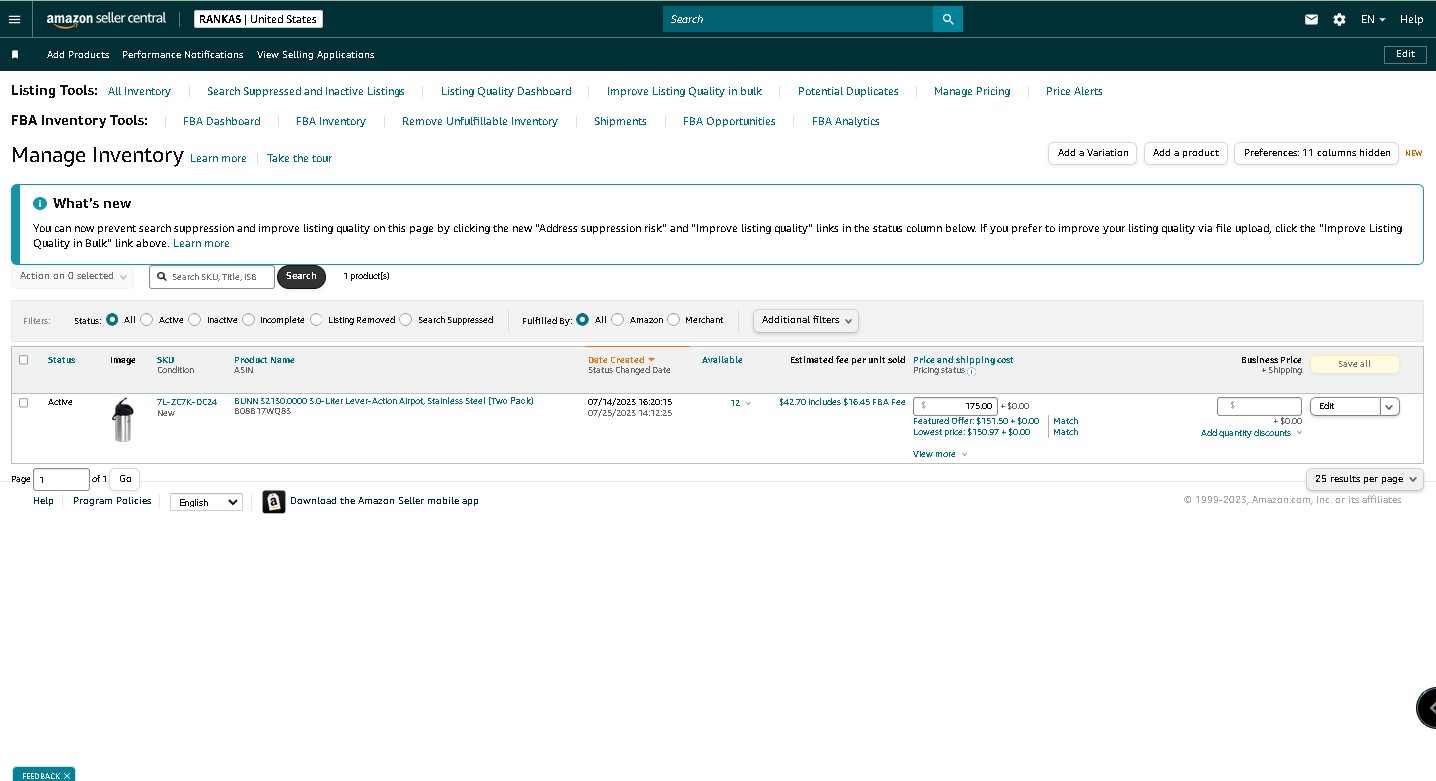Click the Search button next to SKU field
The width and height of the screenshot is (1436, 781).
(x=301, y=276)
